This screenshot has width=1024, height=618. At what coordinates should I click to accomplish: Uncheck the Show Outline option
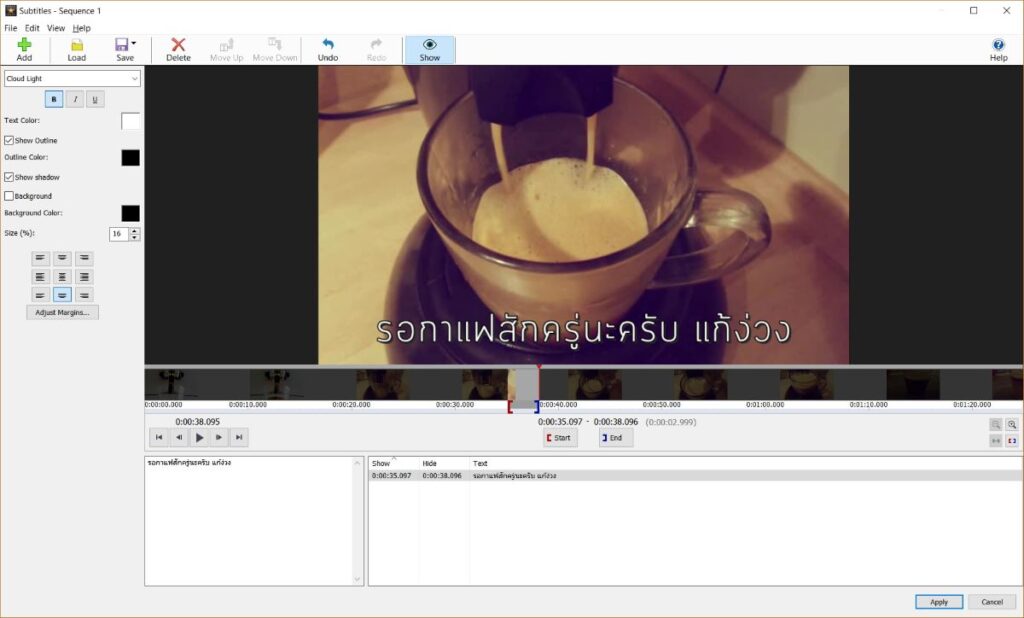click(x=9, y=140)
